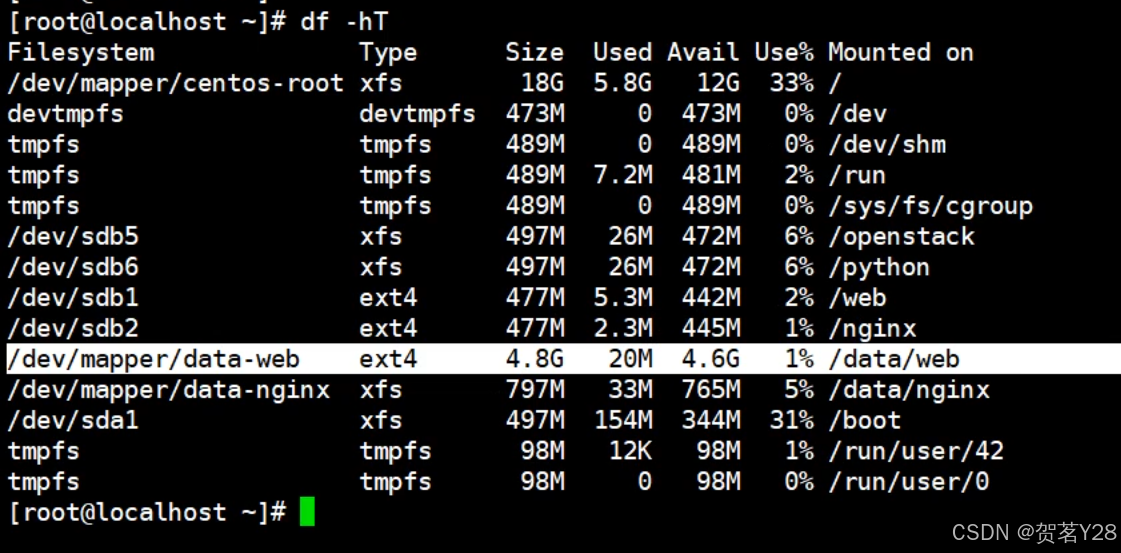This screenshot has height=553, width=1121.
Task: Click the 2.3M used value
Action: point(623,329)
